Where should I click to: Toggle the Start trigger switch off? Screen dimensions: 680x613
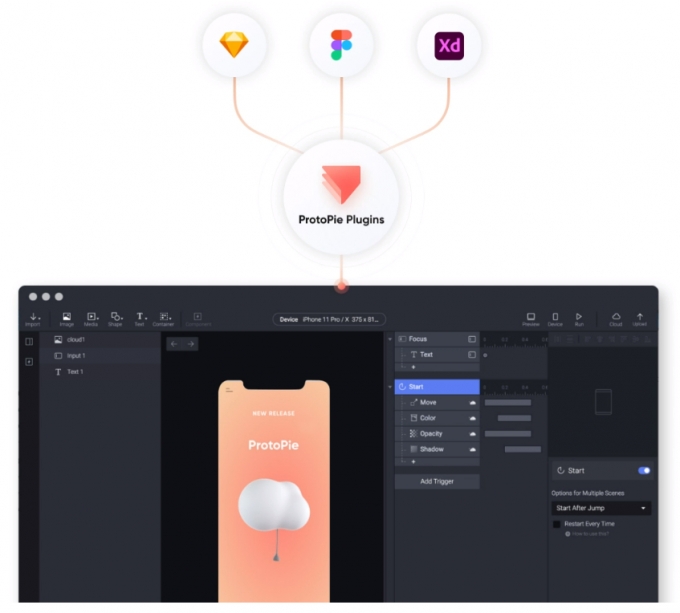pos(644,470)
